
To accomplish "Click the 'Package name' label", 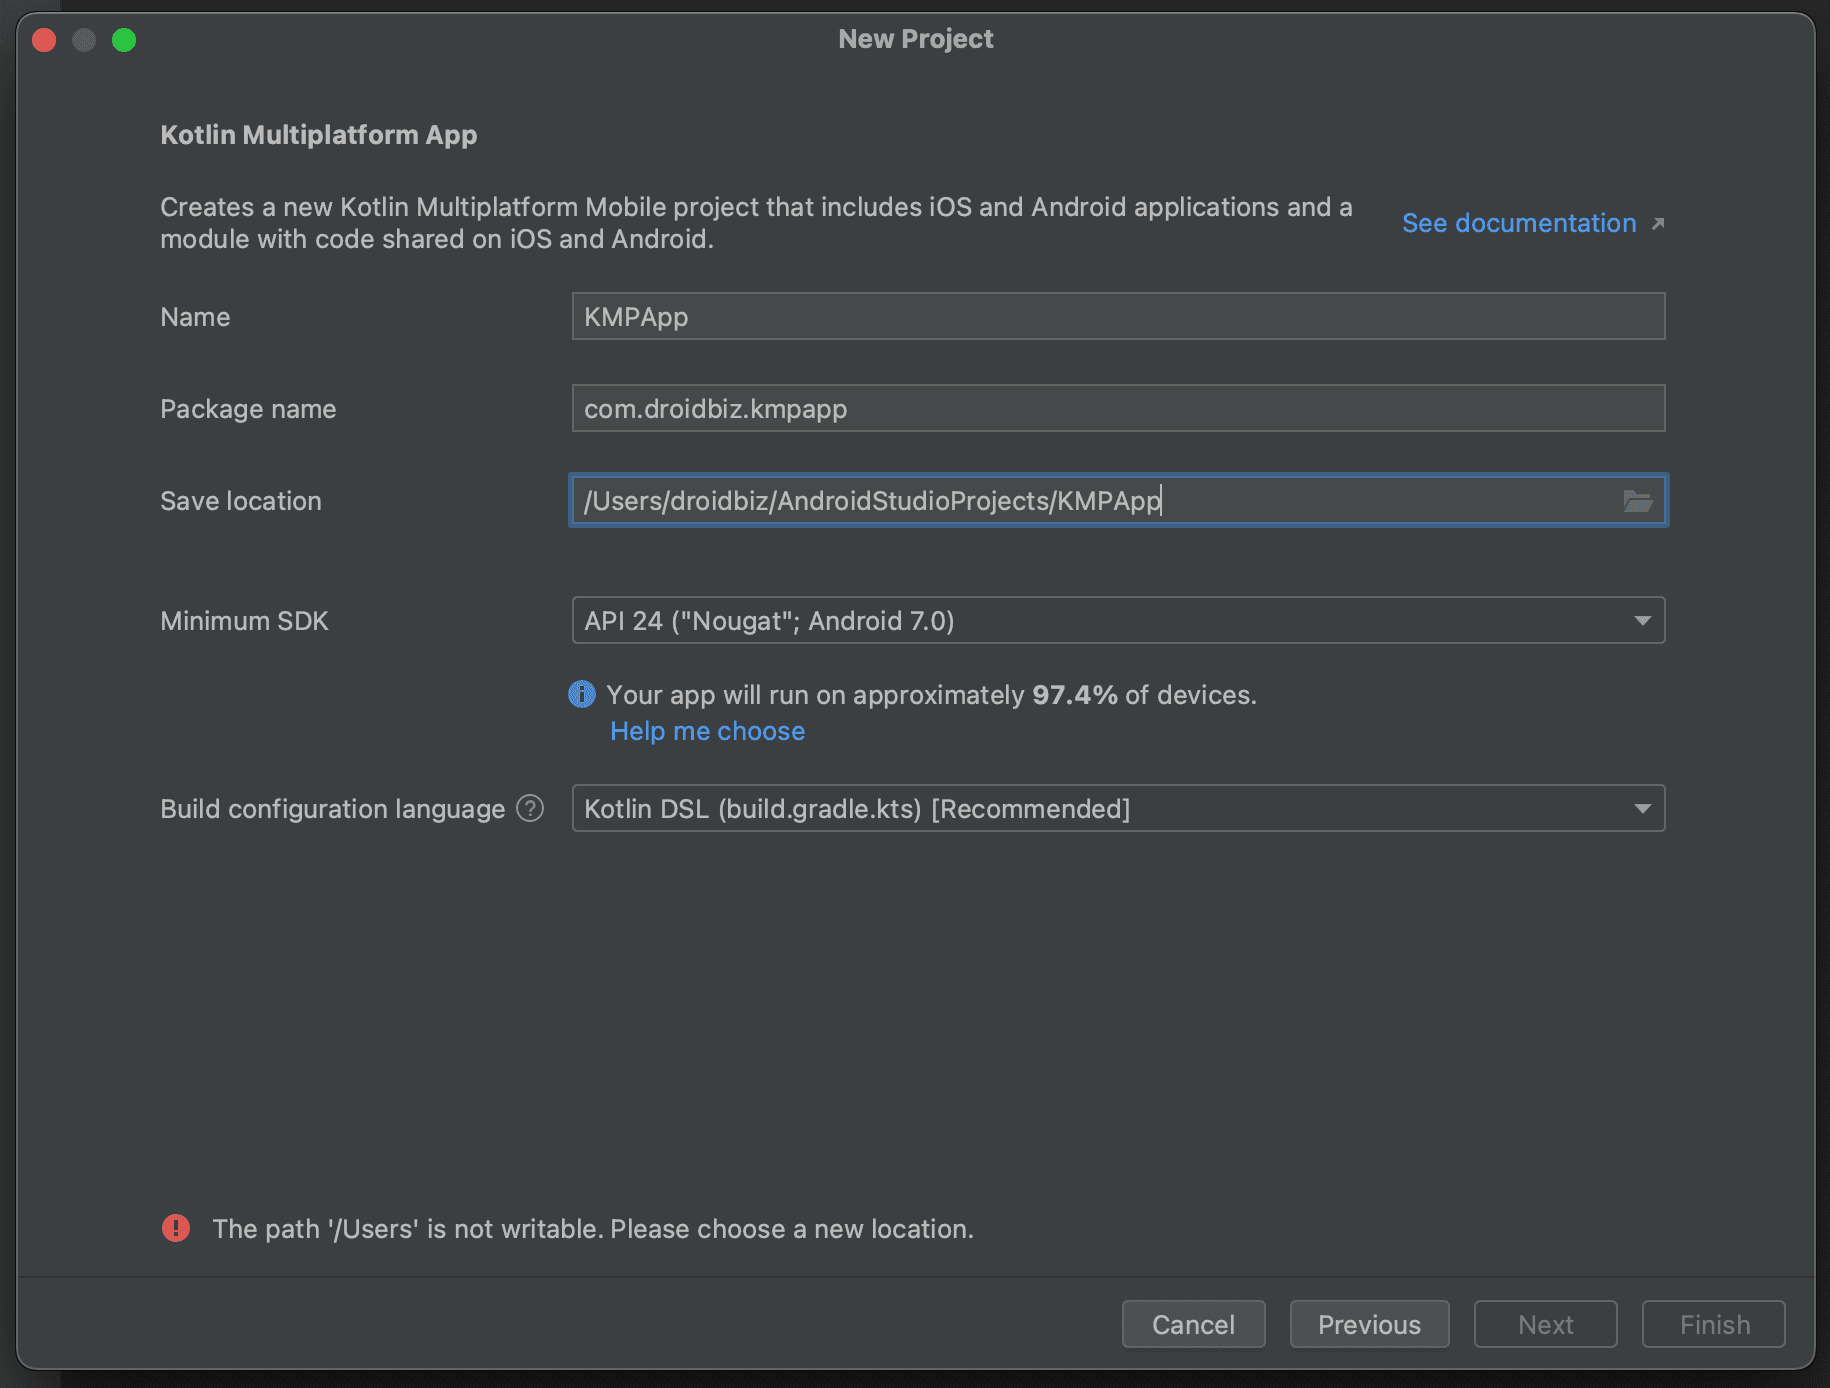I will click(248, 409).
